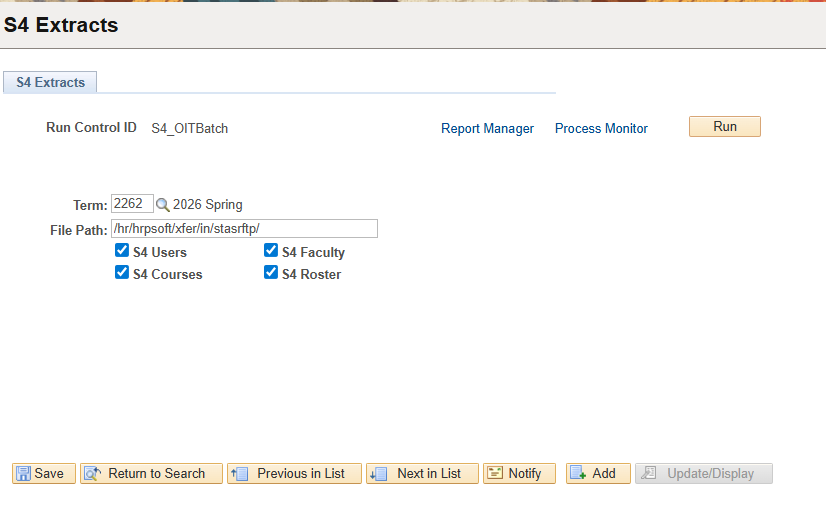826x511 pixels.
Task: Click the 2026 Spring term description
Action: pyautogui.click(x=208, y=205)
